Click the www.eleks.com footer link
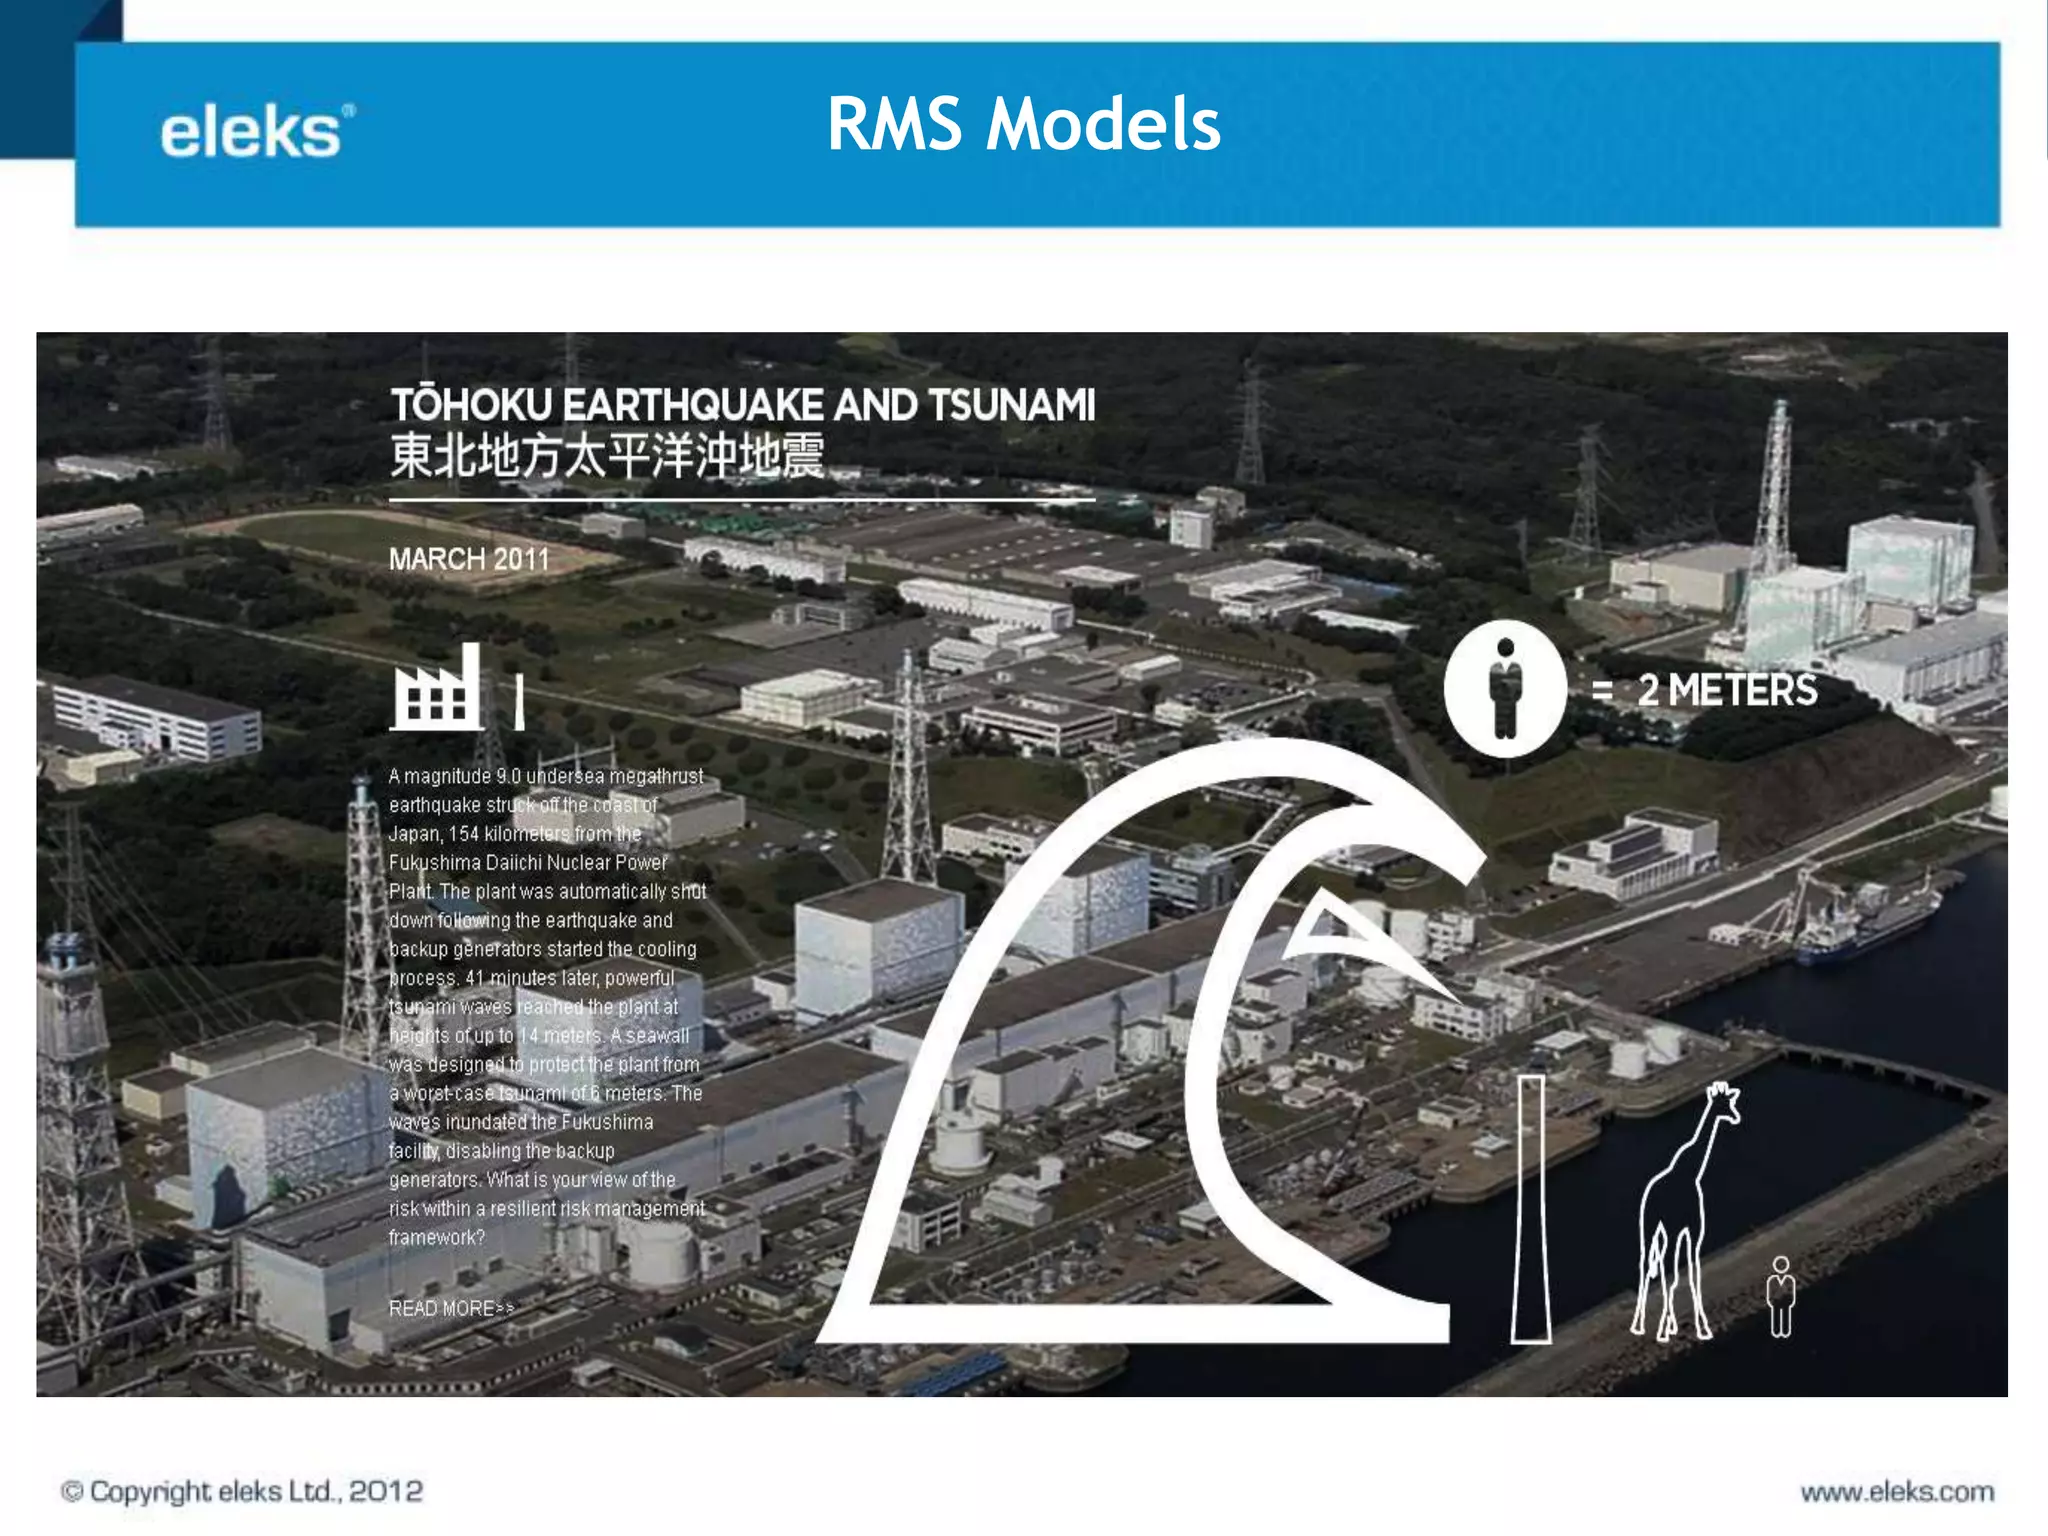2048x1536 pixels. click(x=1897, y=1492)
